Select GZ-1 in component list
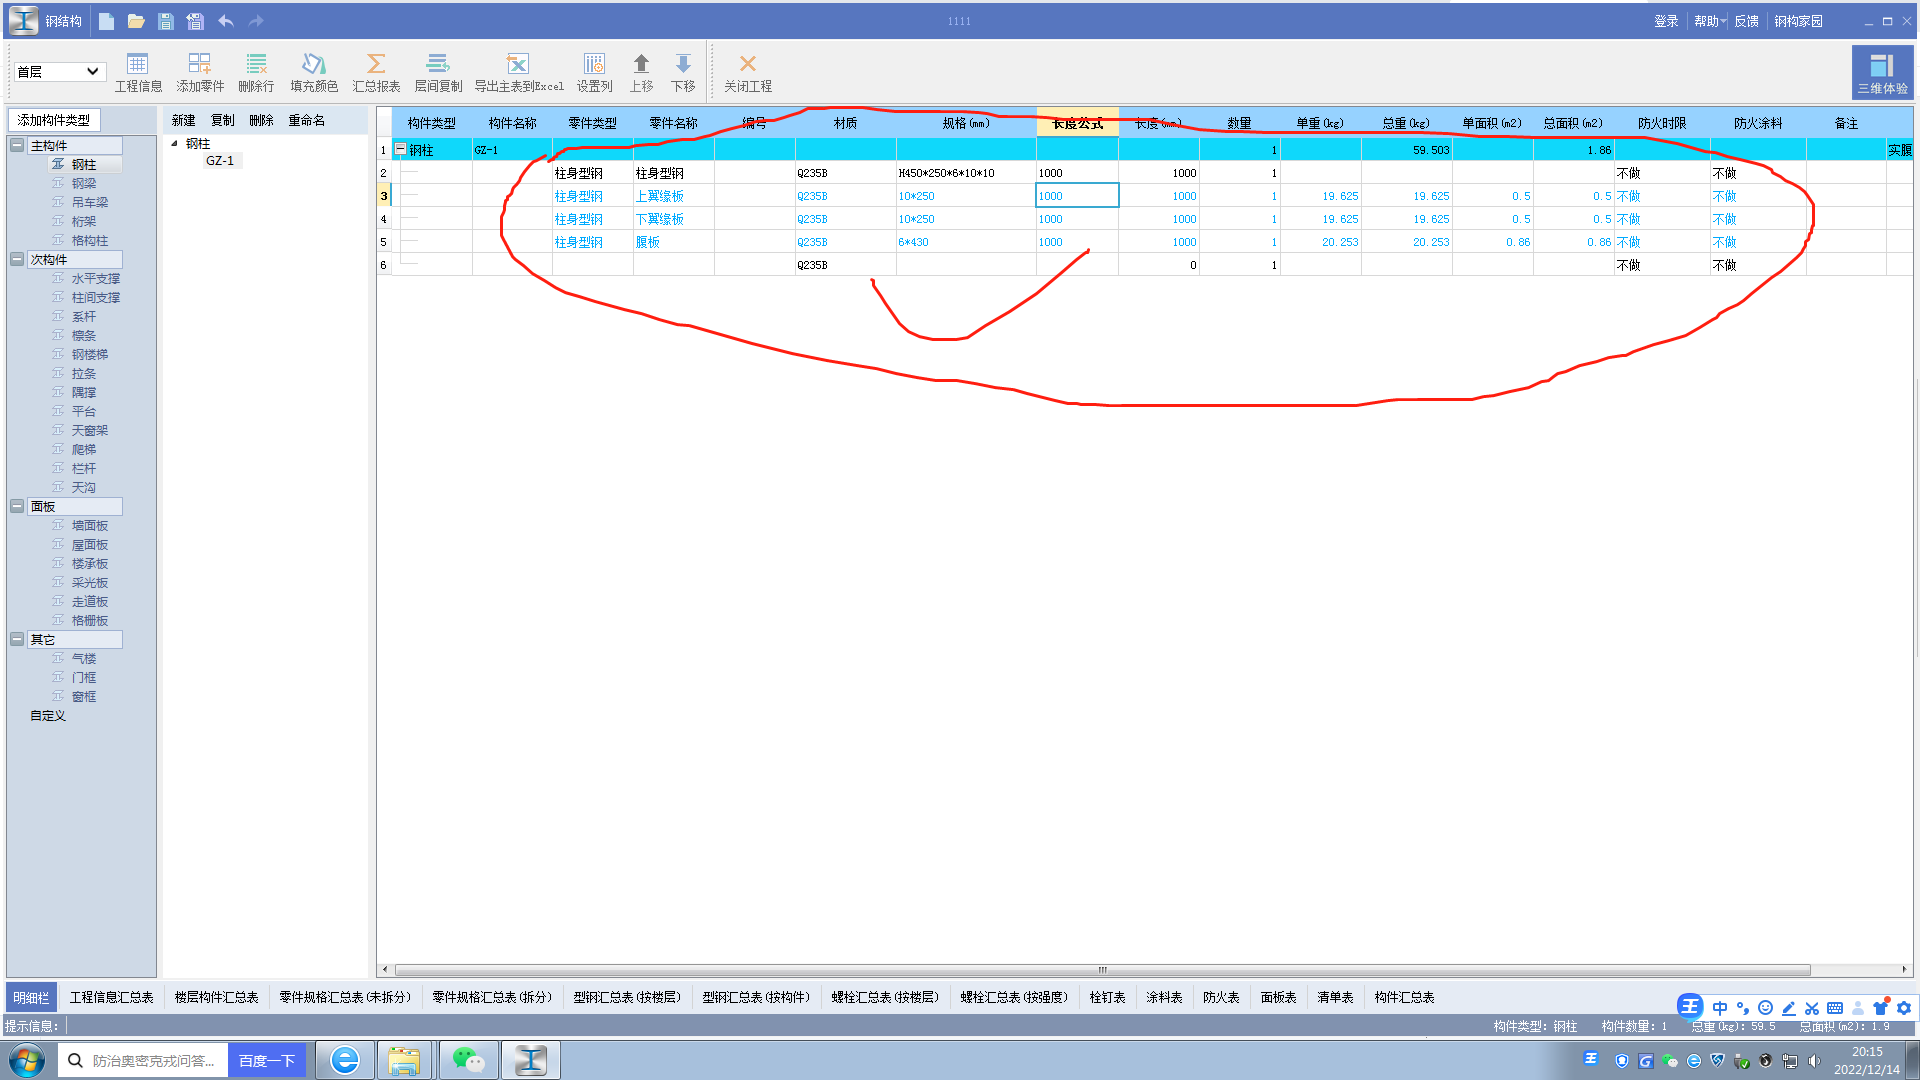 point(220,161)
